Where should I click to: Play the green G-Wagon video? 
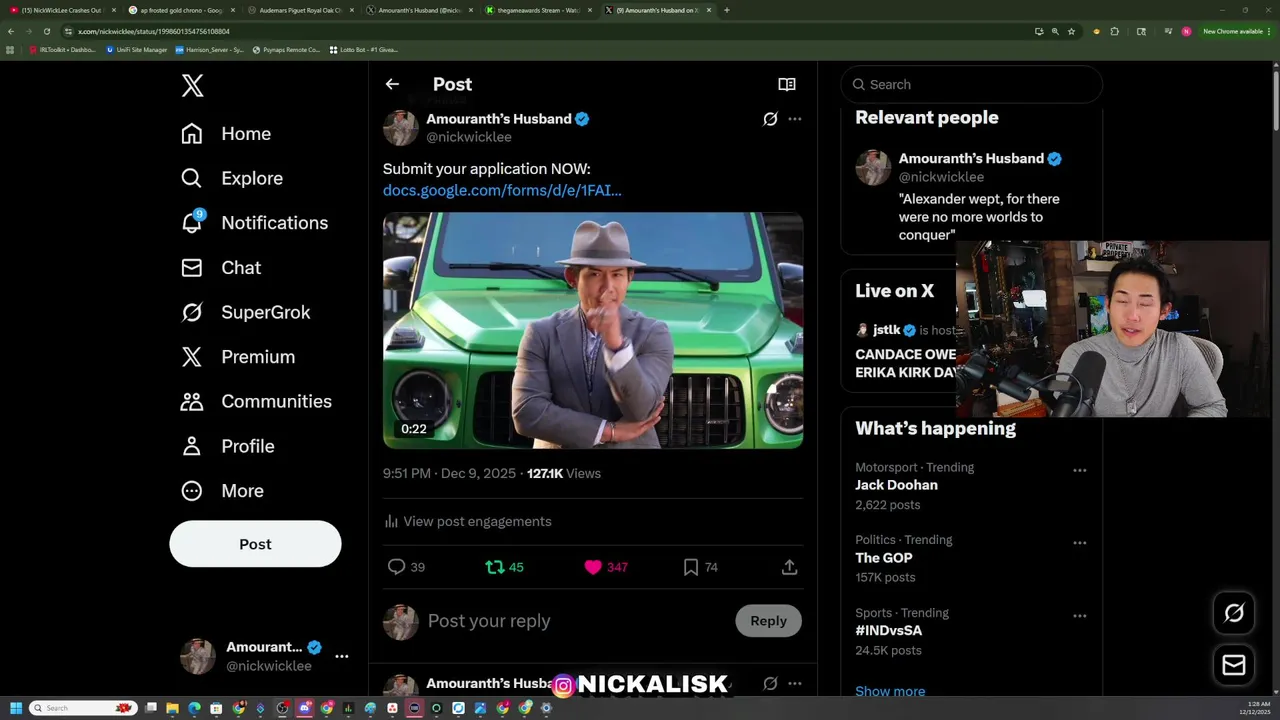(593, 330)
